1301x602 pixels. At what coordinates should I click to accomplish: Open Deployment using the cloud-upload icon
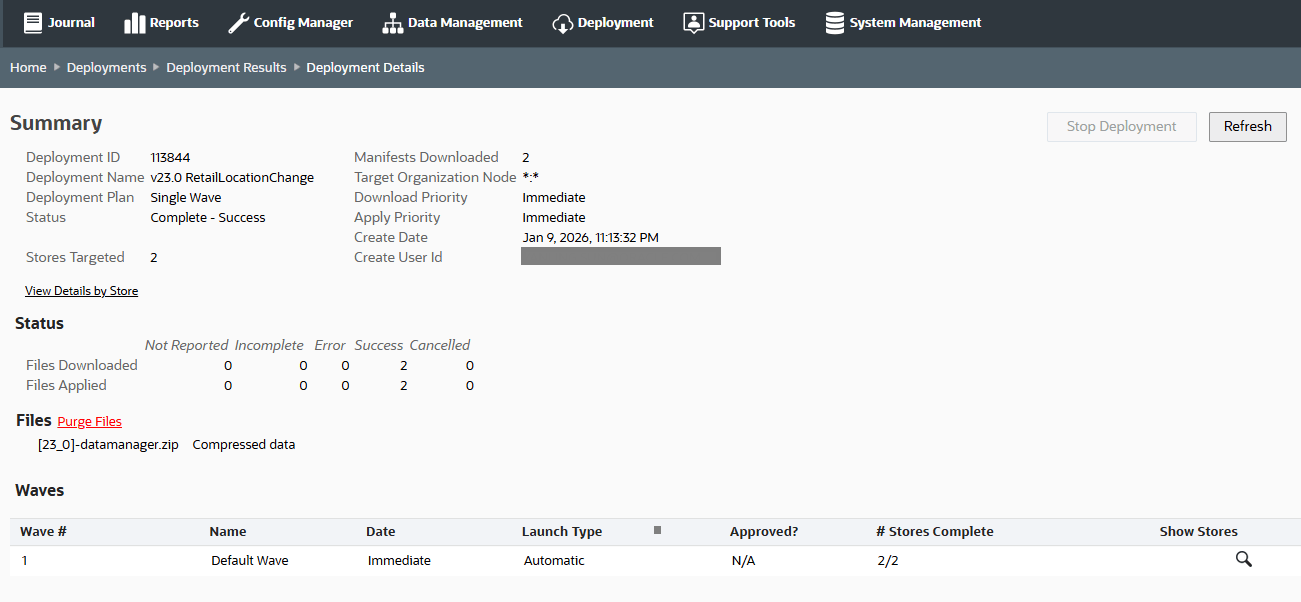(x=563, y=22)
